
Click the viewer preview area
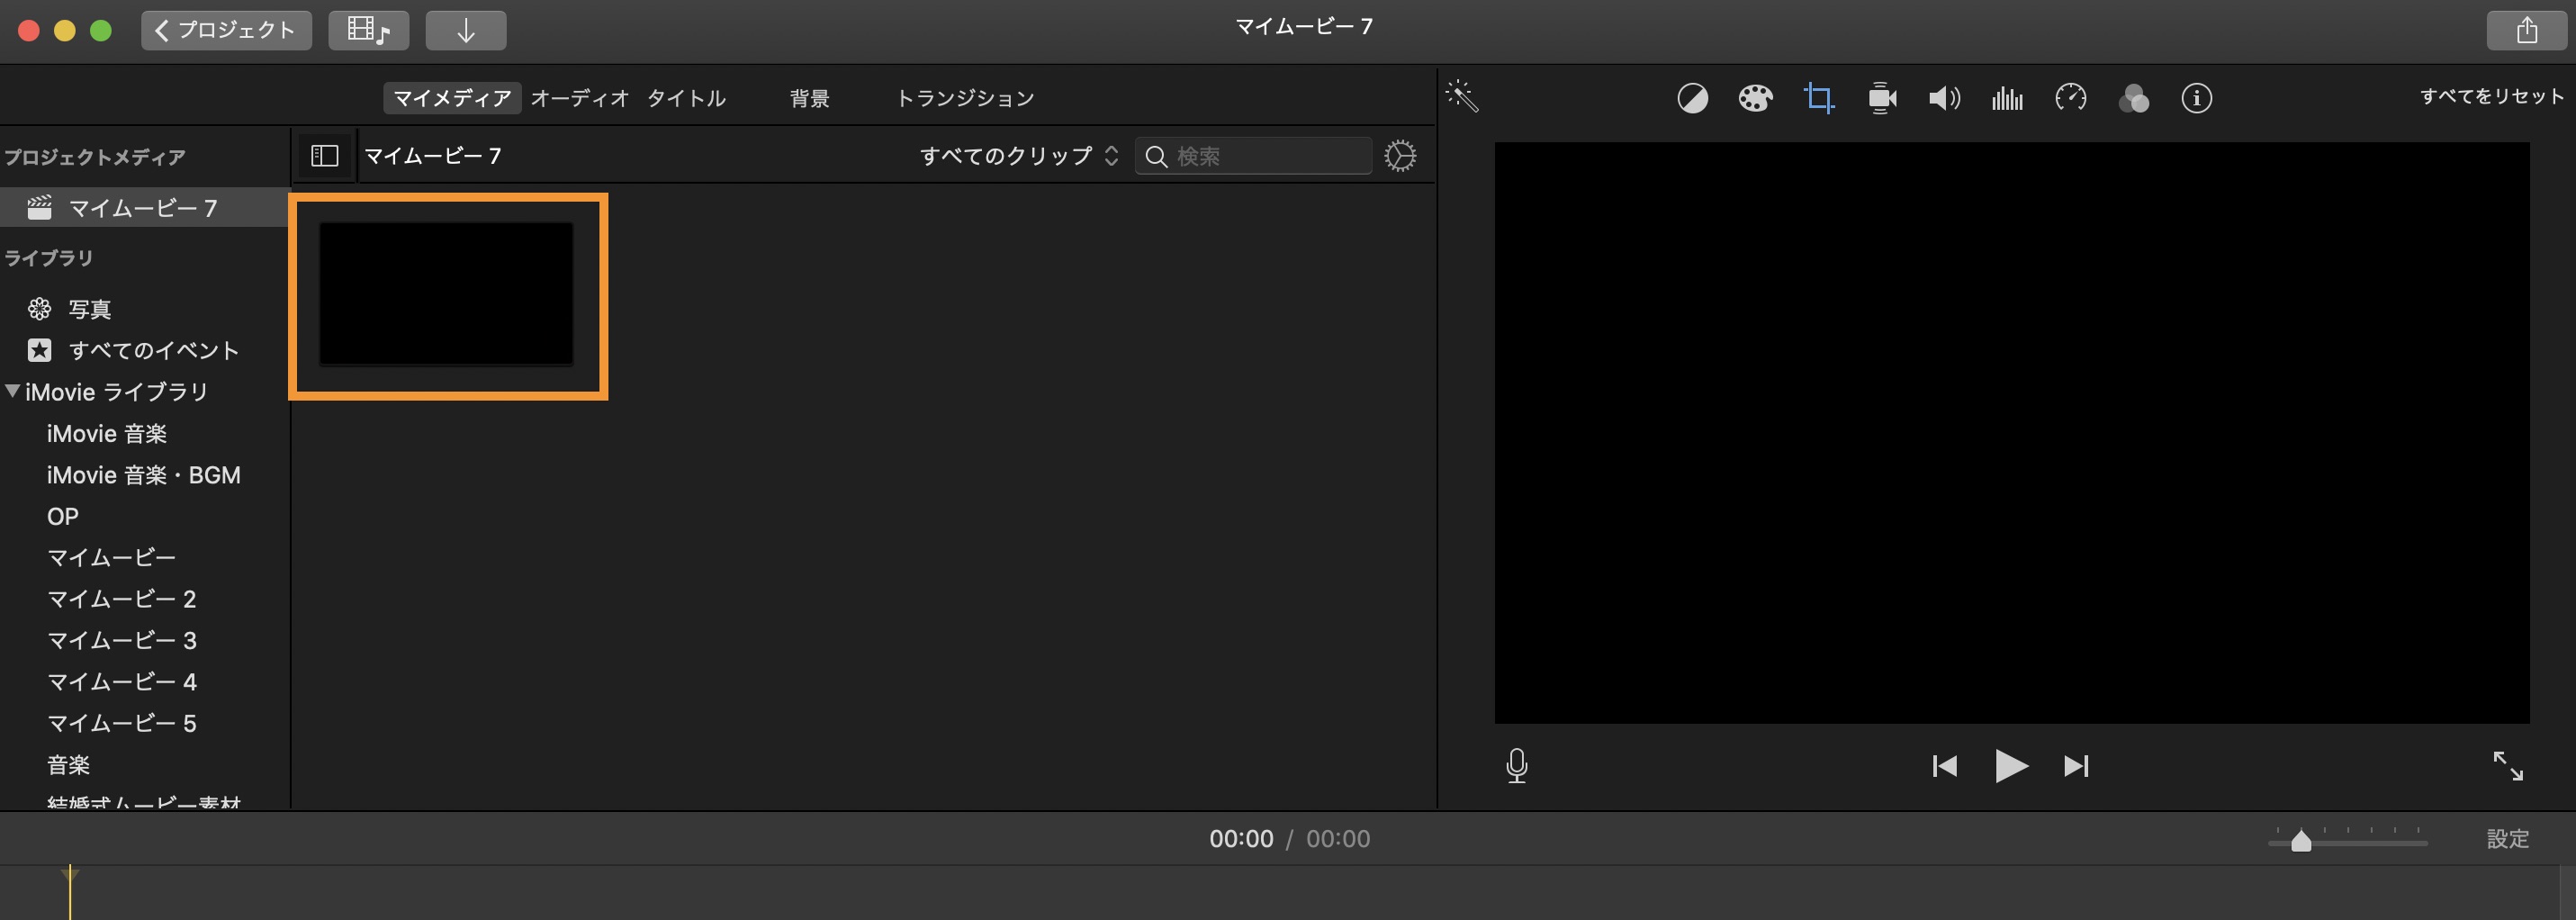click(2011, 432)
